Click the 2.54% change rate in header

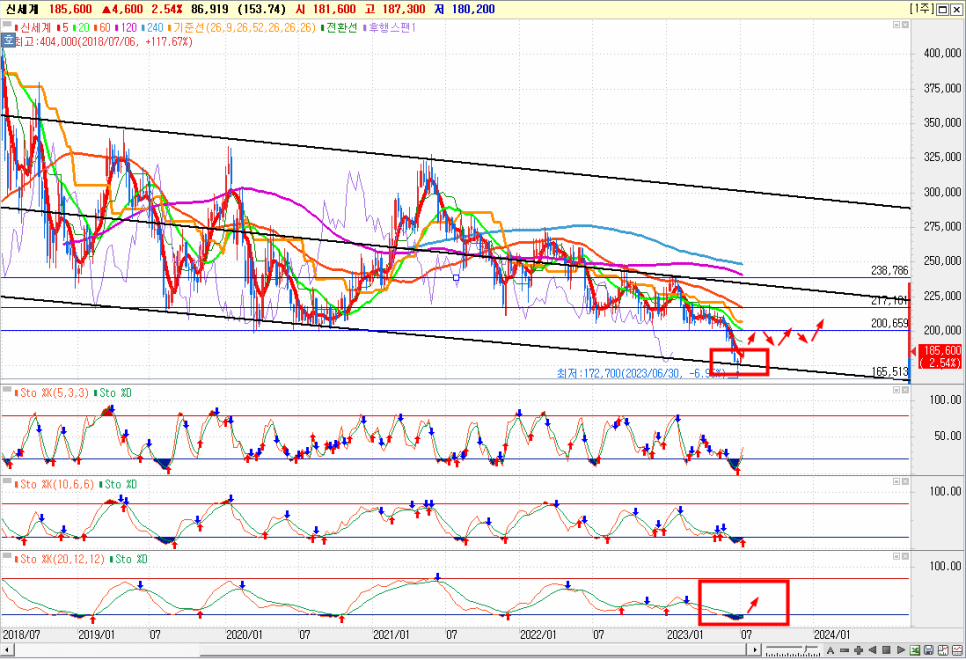tap(168, 9)
